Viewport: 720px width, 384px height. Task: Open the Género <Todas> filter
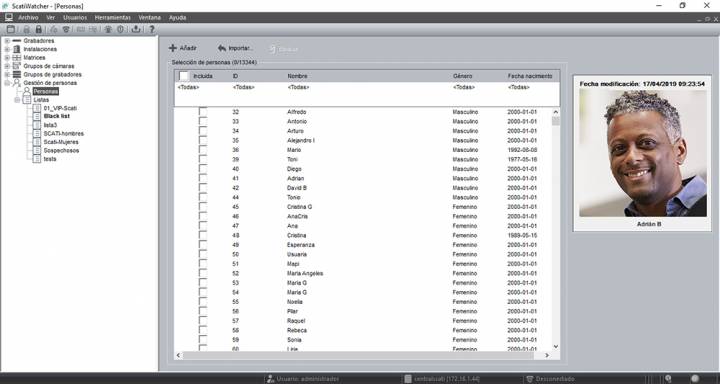pyautogui.click(x=463, y=87)
